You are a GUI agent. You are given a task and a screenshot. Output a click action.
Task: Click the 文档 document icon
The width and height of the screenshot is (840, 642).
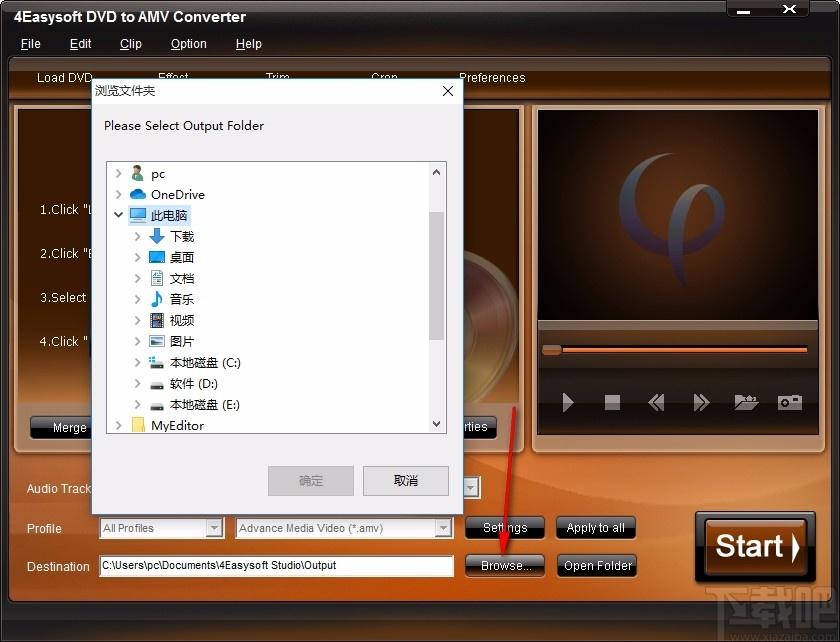click(157, 278)
